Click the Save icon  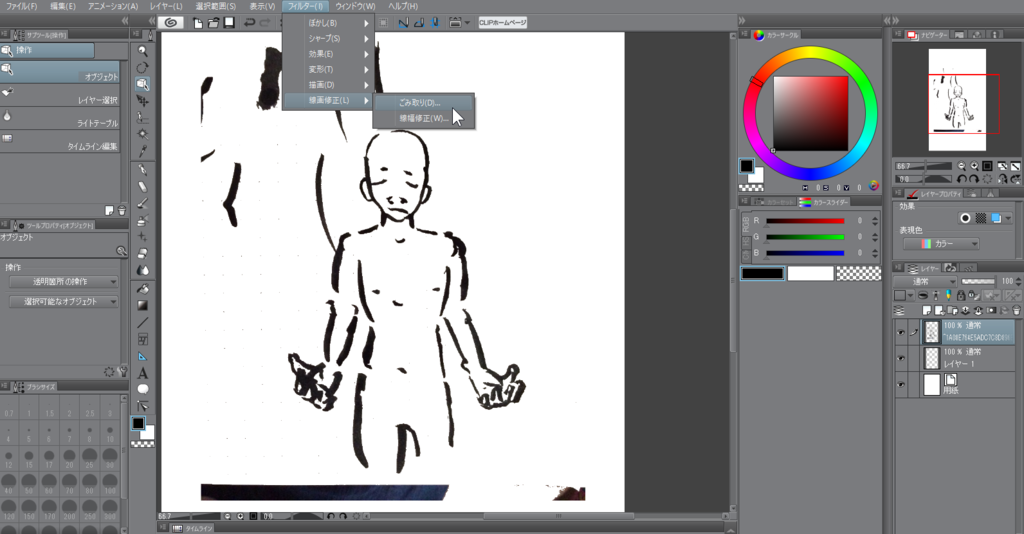(229, 23)
